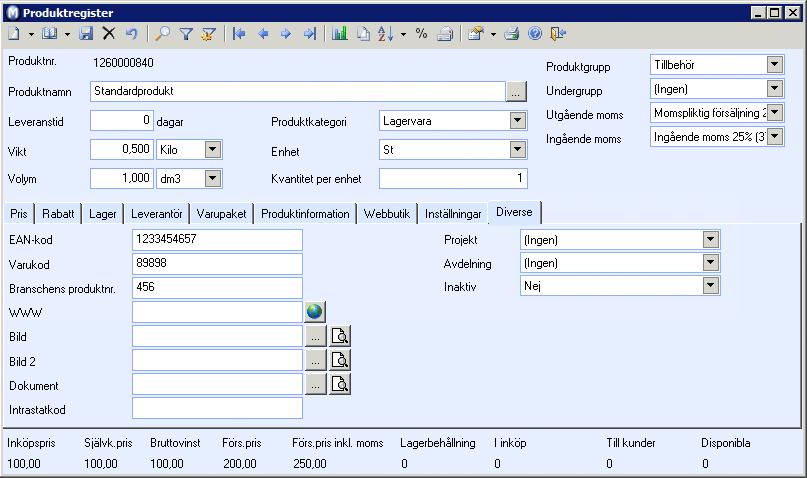
Task: Expand the Utgående moms dropdown
Action: coord(774,112)
